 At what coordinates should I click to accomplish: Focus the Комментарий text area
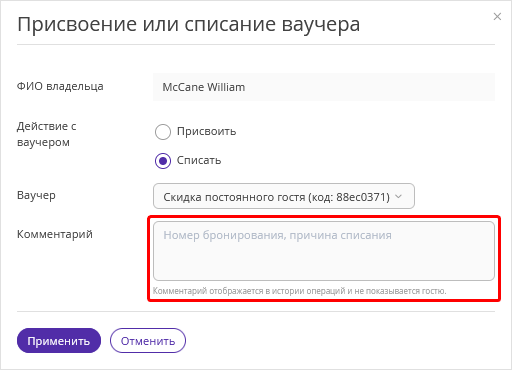click(x=324, y=251)
